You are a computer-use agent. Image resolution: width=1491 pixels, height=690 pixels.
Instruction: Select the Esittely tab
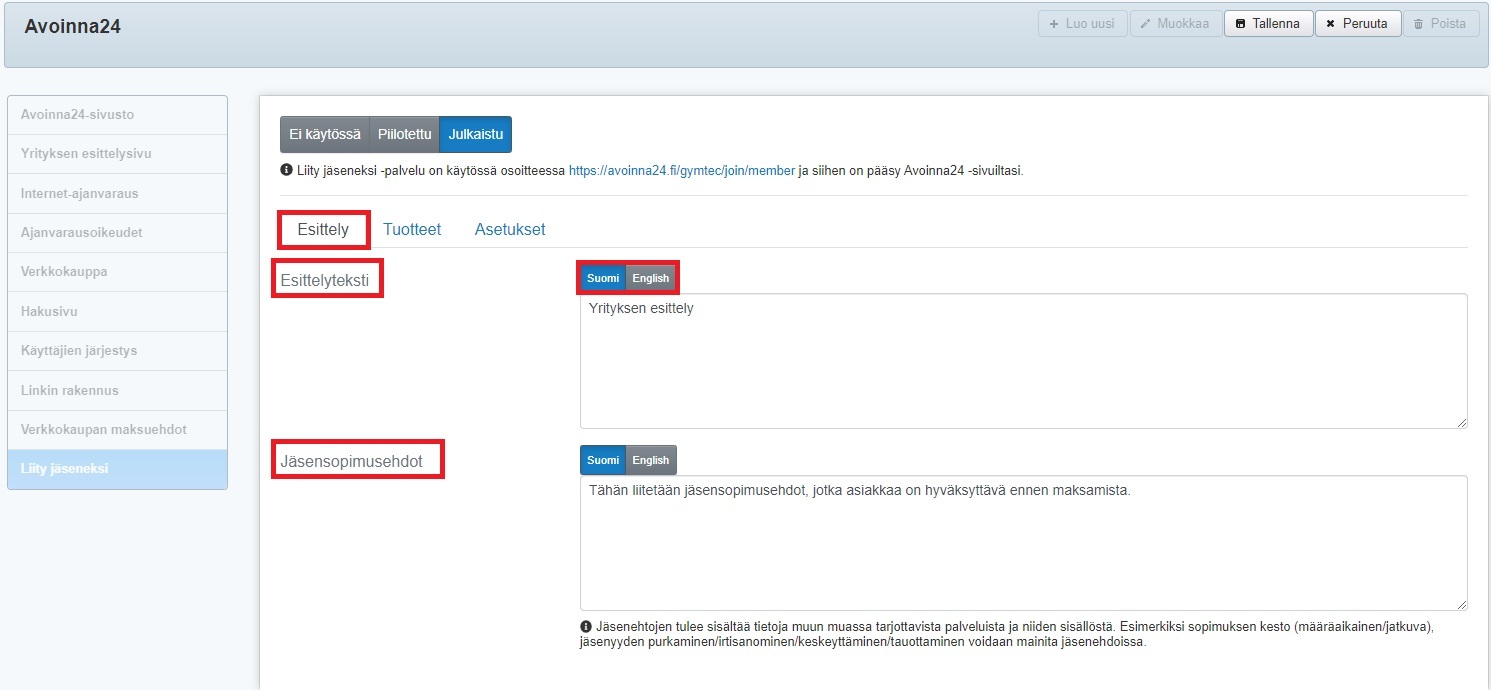[323, 230]
